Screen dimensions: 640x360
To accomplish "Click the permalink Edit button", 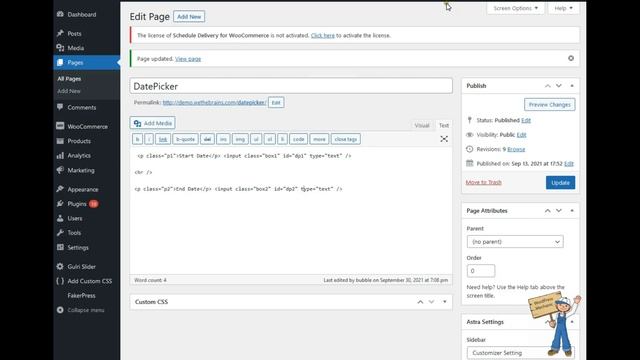I will (x=276, y=102).
